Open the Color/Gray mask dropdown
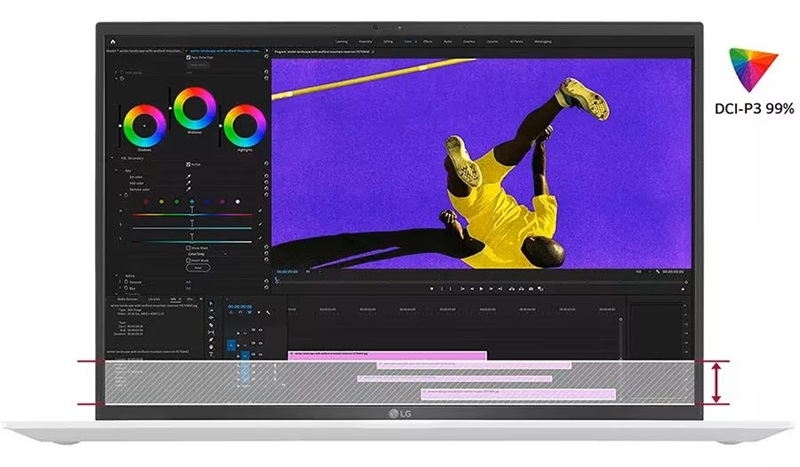This screenshot has width=800, height=467. coord(207,254)
